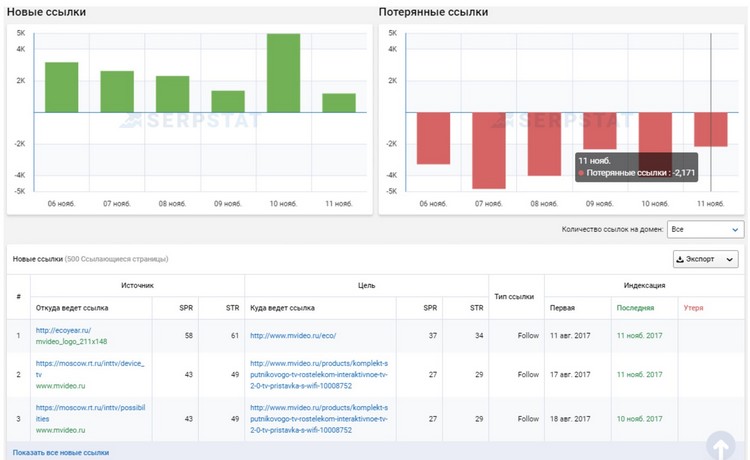The width and height of the screenshot is (750, 460).
Task: Click 'Показать все новые ссылки' link
Action: [62, 452]
